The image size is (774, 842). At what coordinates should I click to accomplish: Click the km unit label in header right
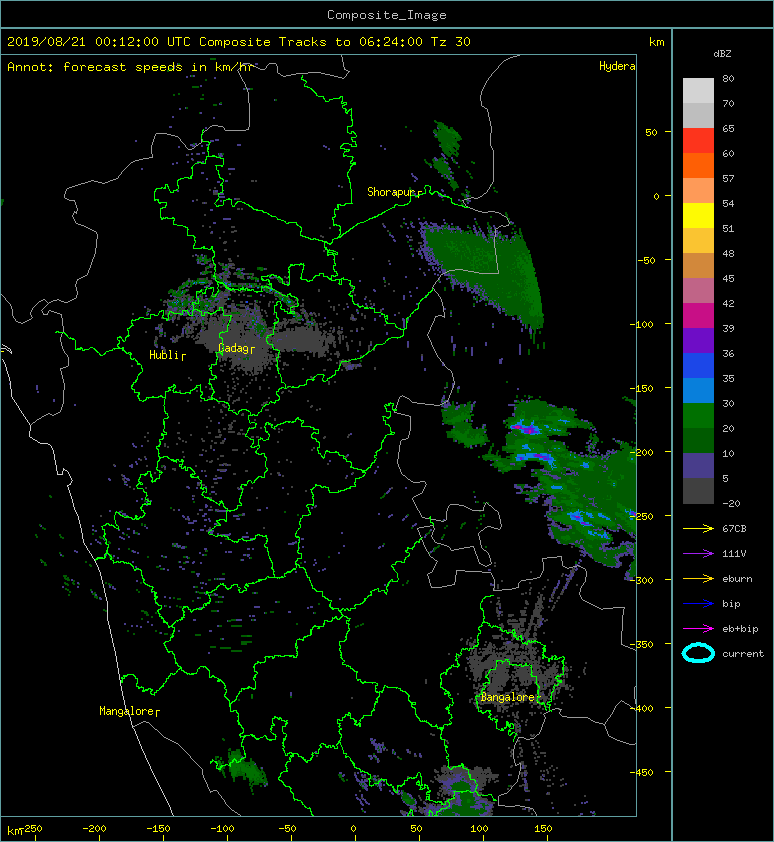(656, 42)
